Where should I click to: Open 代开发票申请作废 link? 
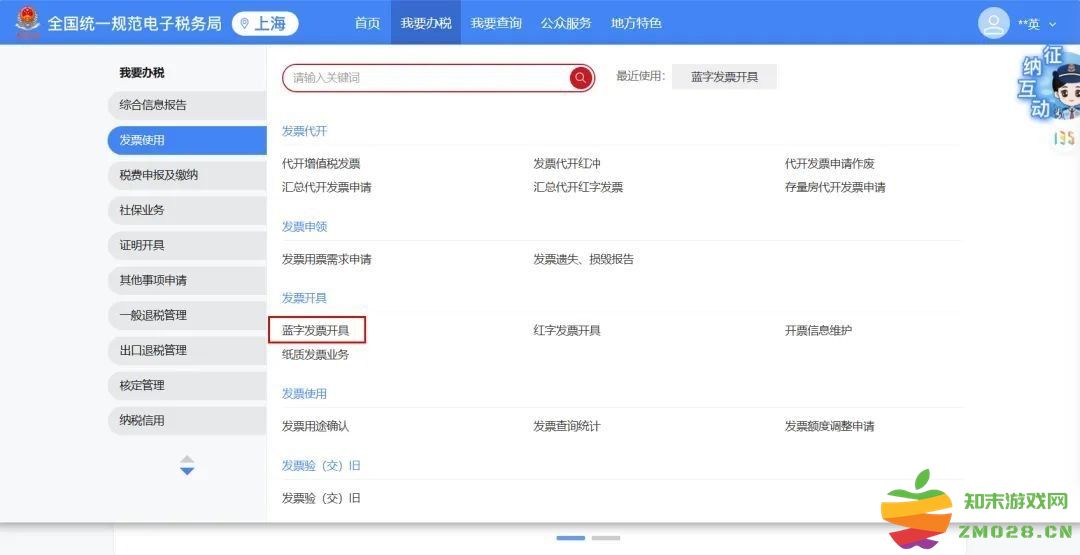click(x=829, y=164)
